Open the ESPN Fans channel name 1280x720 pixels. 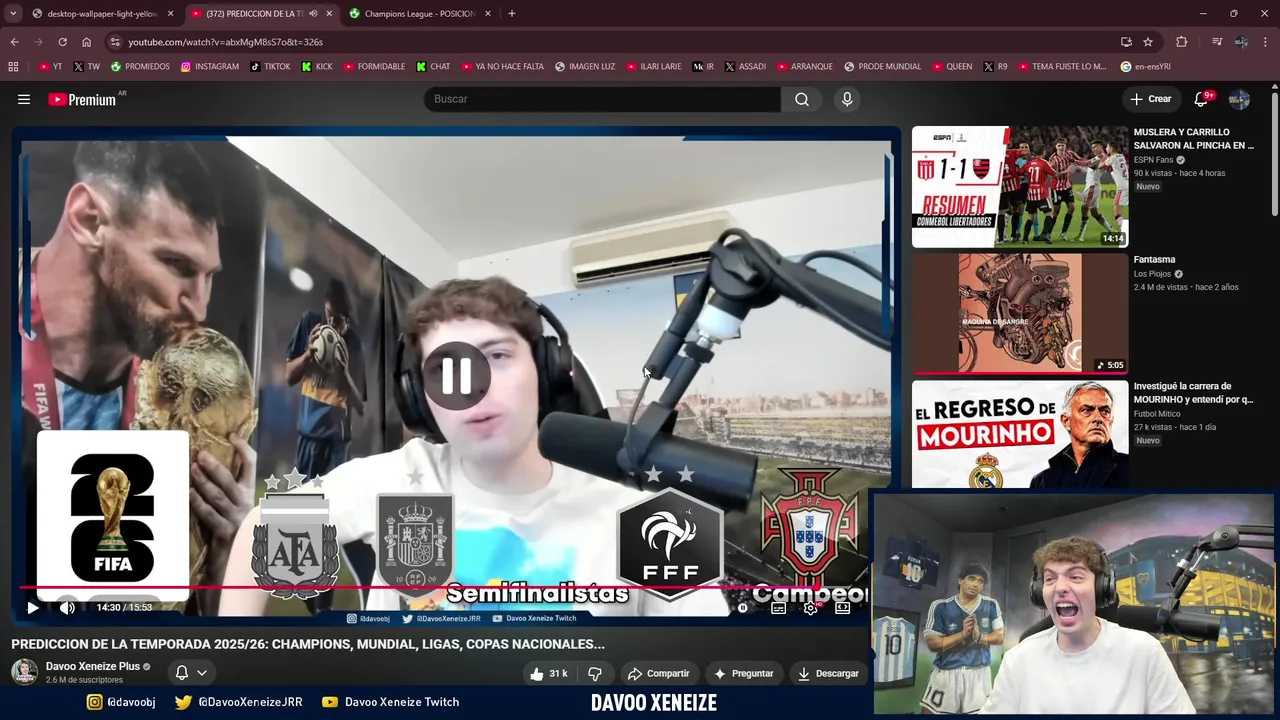click(x=1153, y=160)
